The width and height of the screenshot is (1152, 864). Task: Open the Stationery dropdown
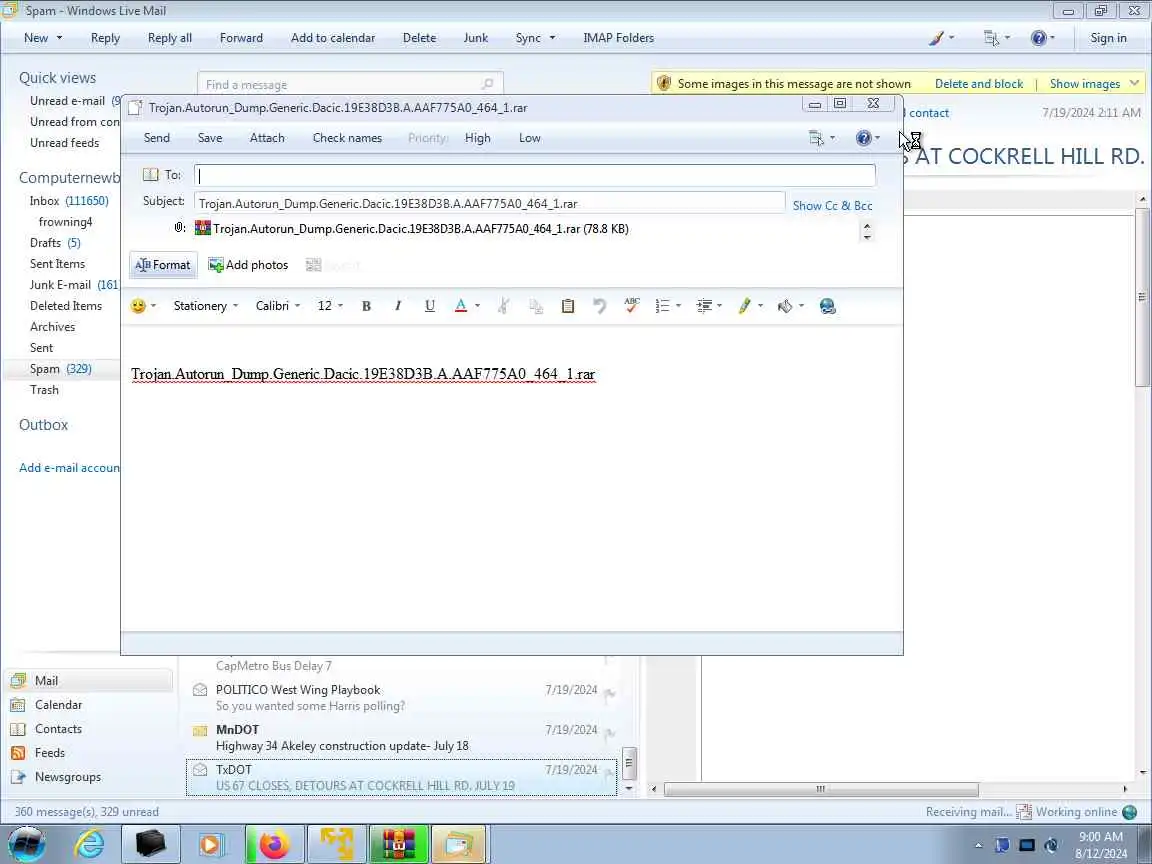(x=206, y=306)
